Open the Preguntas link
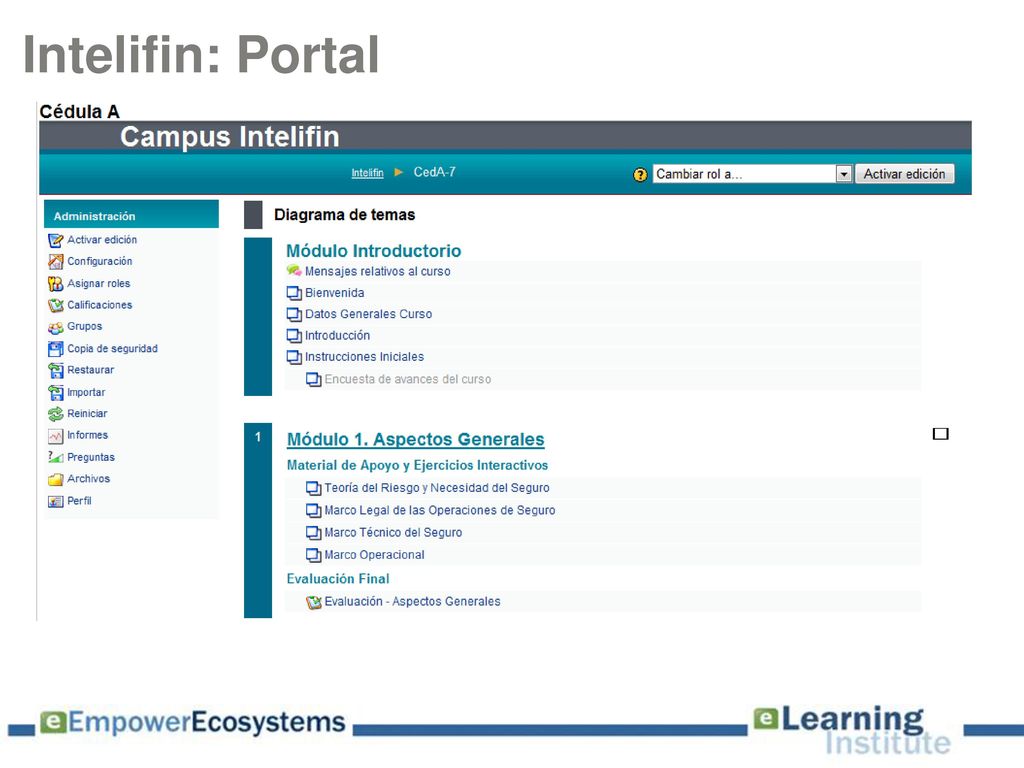This screenshot has width=1024, height=768. pos(91,457)
